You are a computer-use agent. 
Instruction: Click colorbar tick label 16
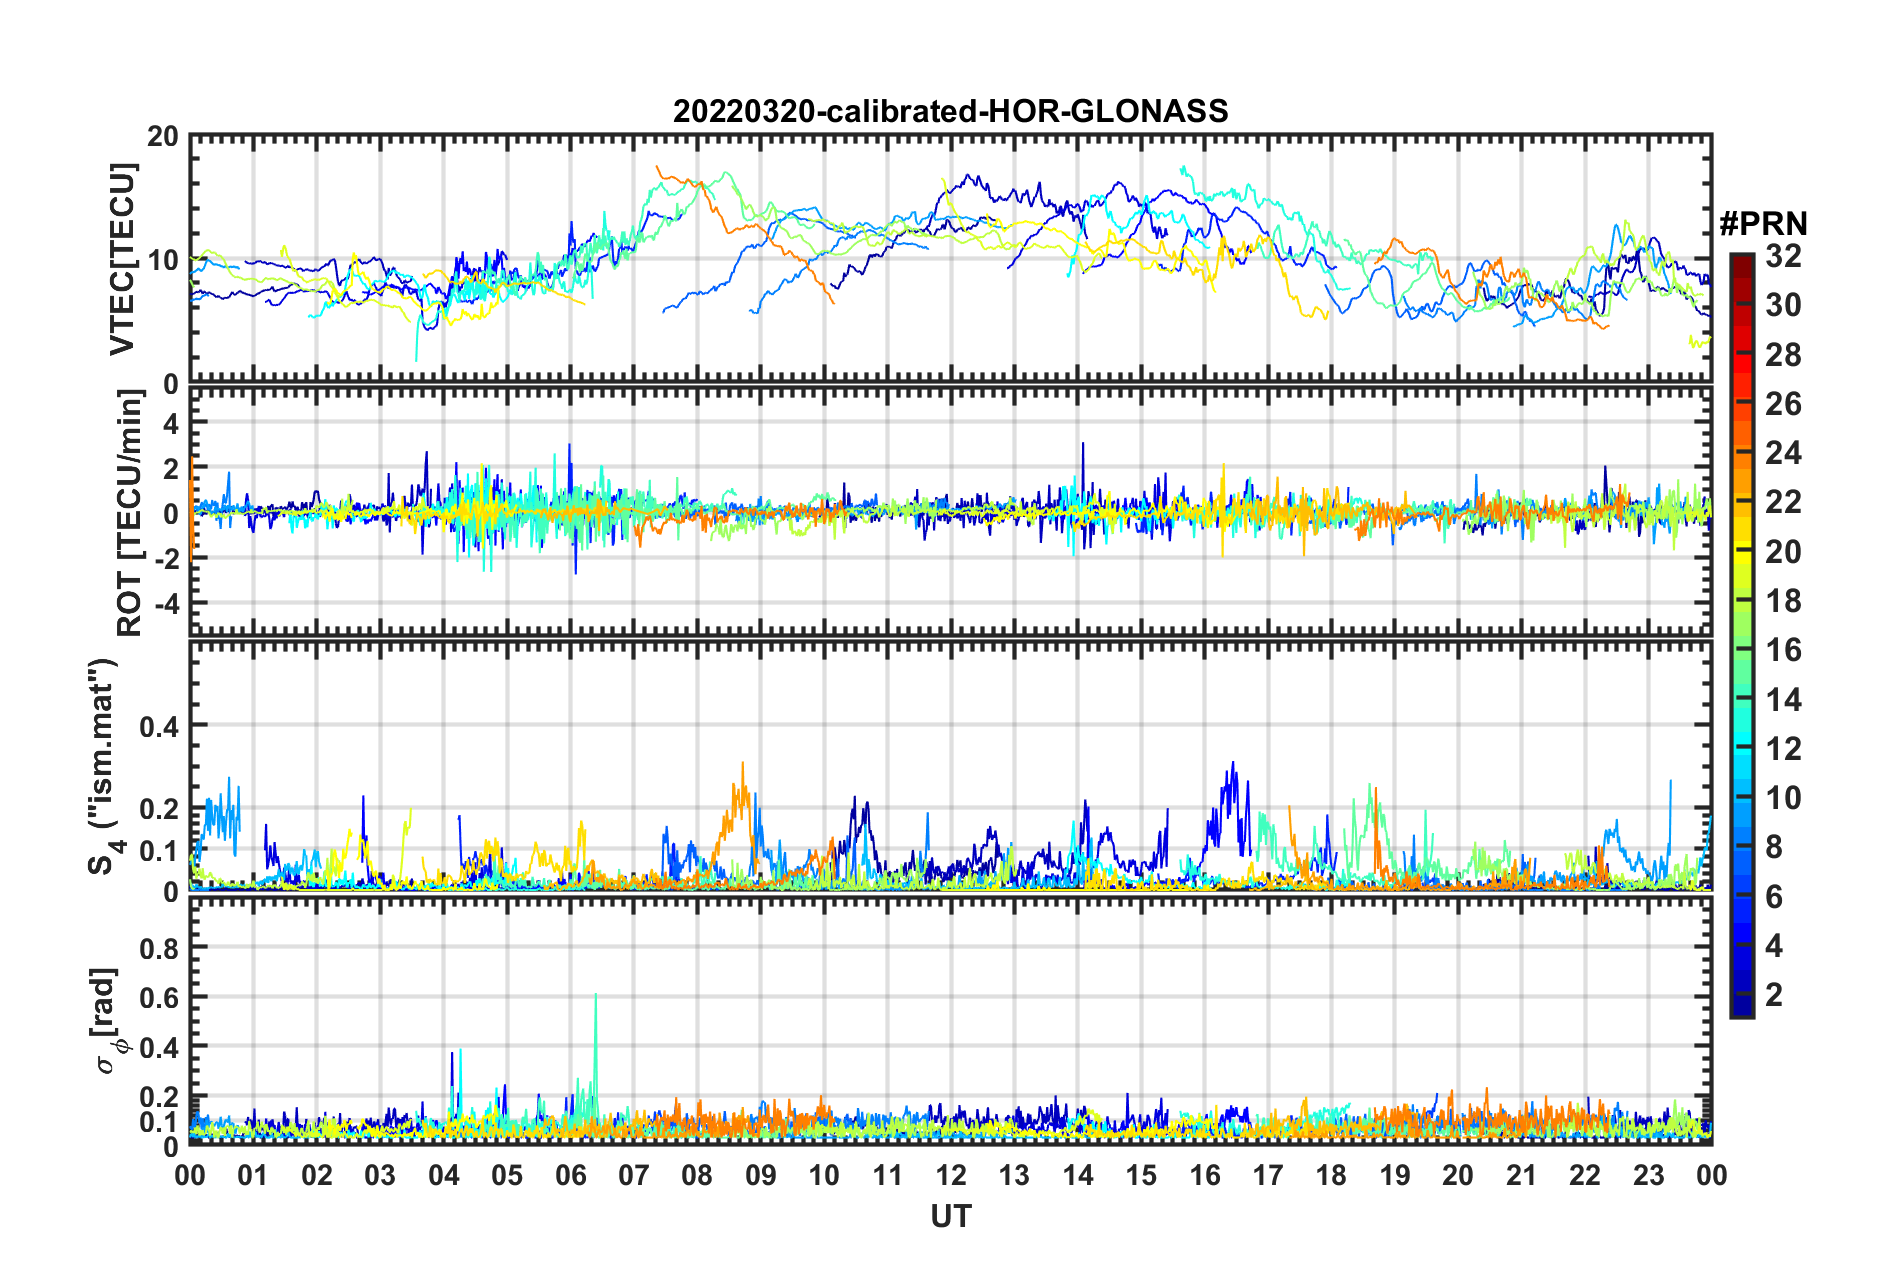(1783, 650)
